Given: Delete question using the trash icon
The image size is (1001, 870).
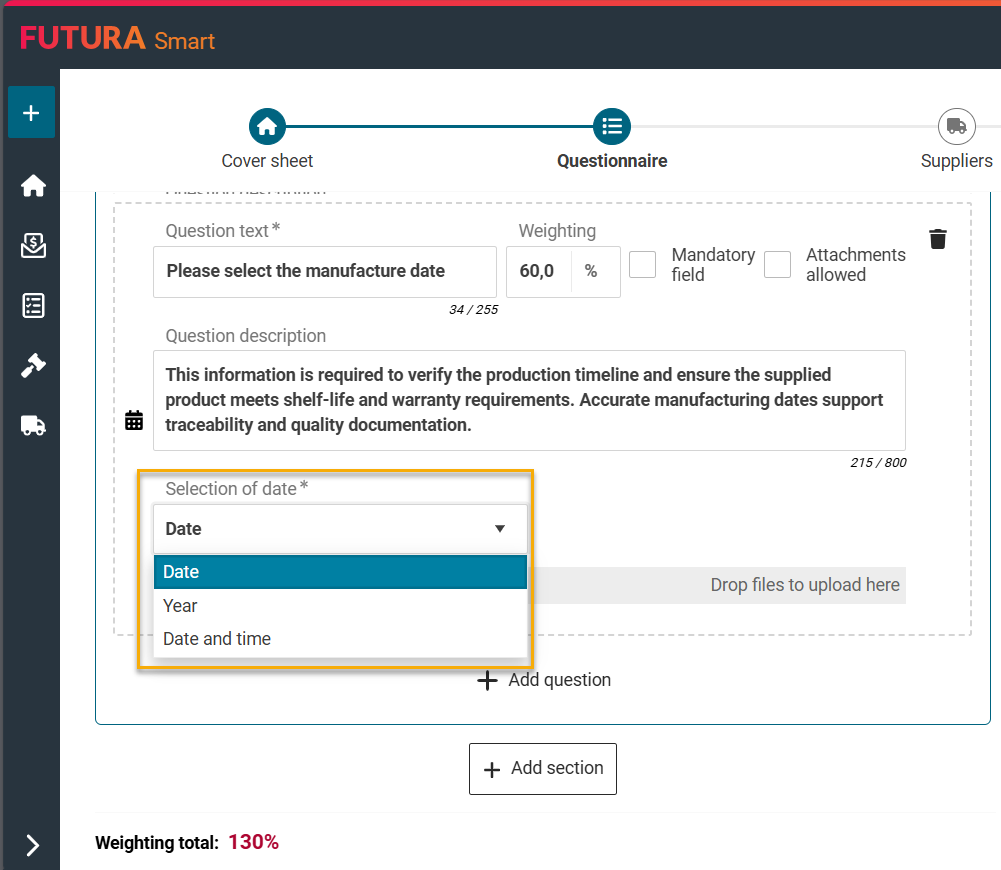Looking at the screenshot, I should pyautogui.click(x=937, y=239).
